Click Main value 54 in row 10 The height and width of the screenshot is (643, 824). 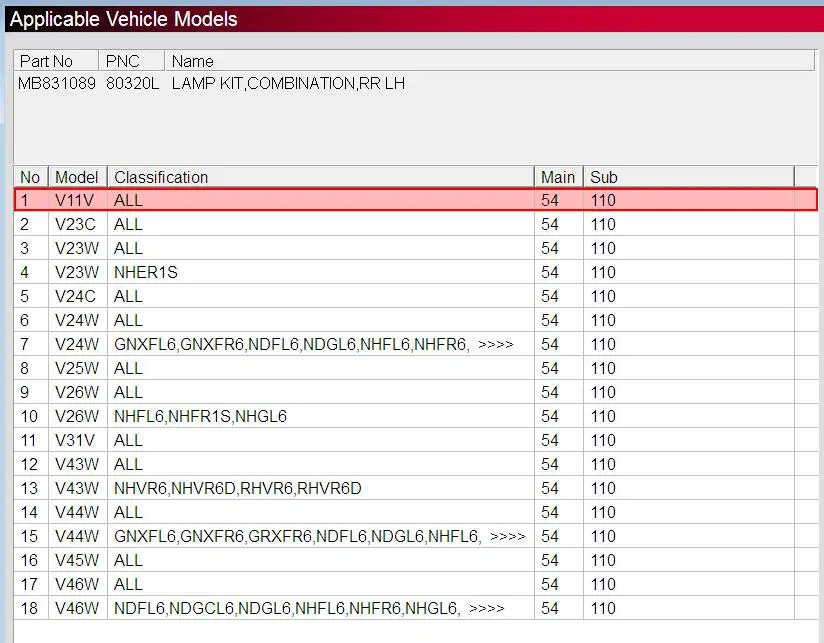[550, 417]
